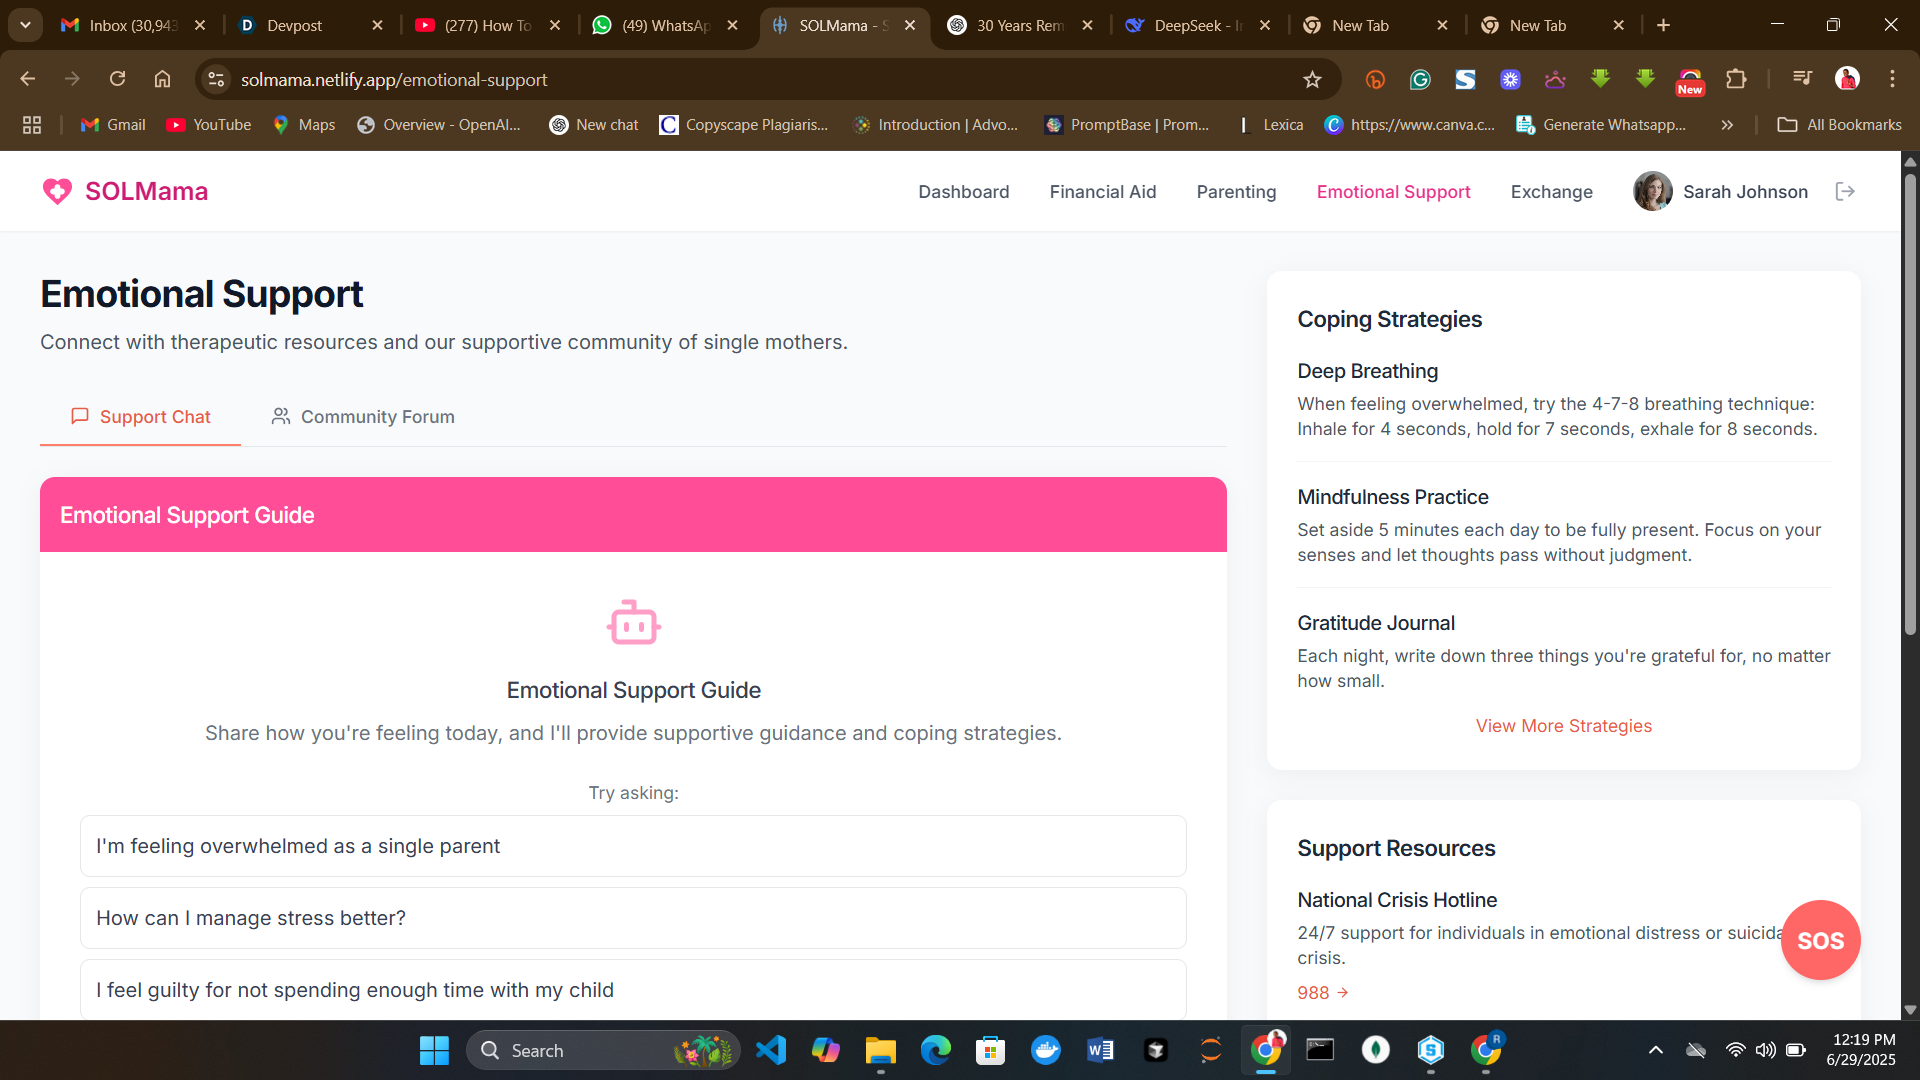Viewport: 1920px width, 1080px height.
Task: Expand the tab search dropdown arrow
Action: pos(25,25)
